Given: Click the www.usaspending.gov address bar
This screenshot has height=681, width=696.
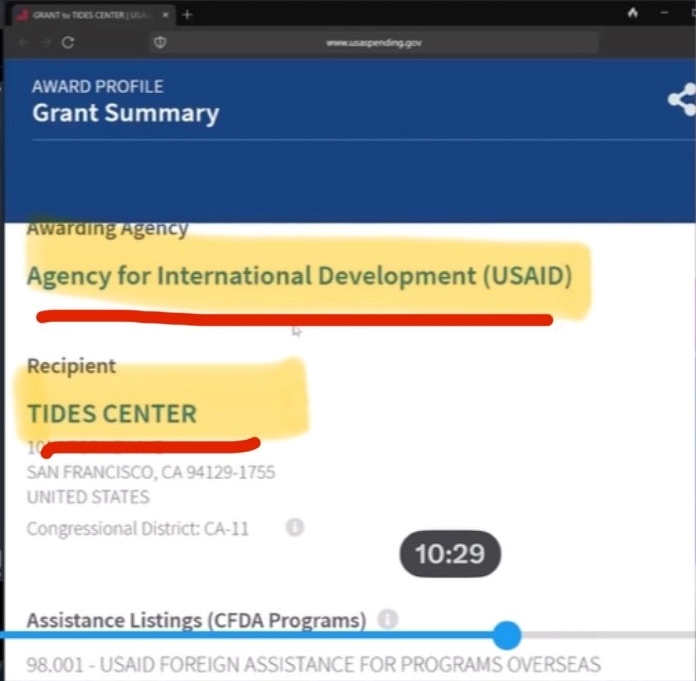Looking at the screenshot, I should pyautogui.click(x=374, y=43).
